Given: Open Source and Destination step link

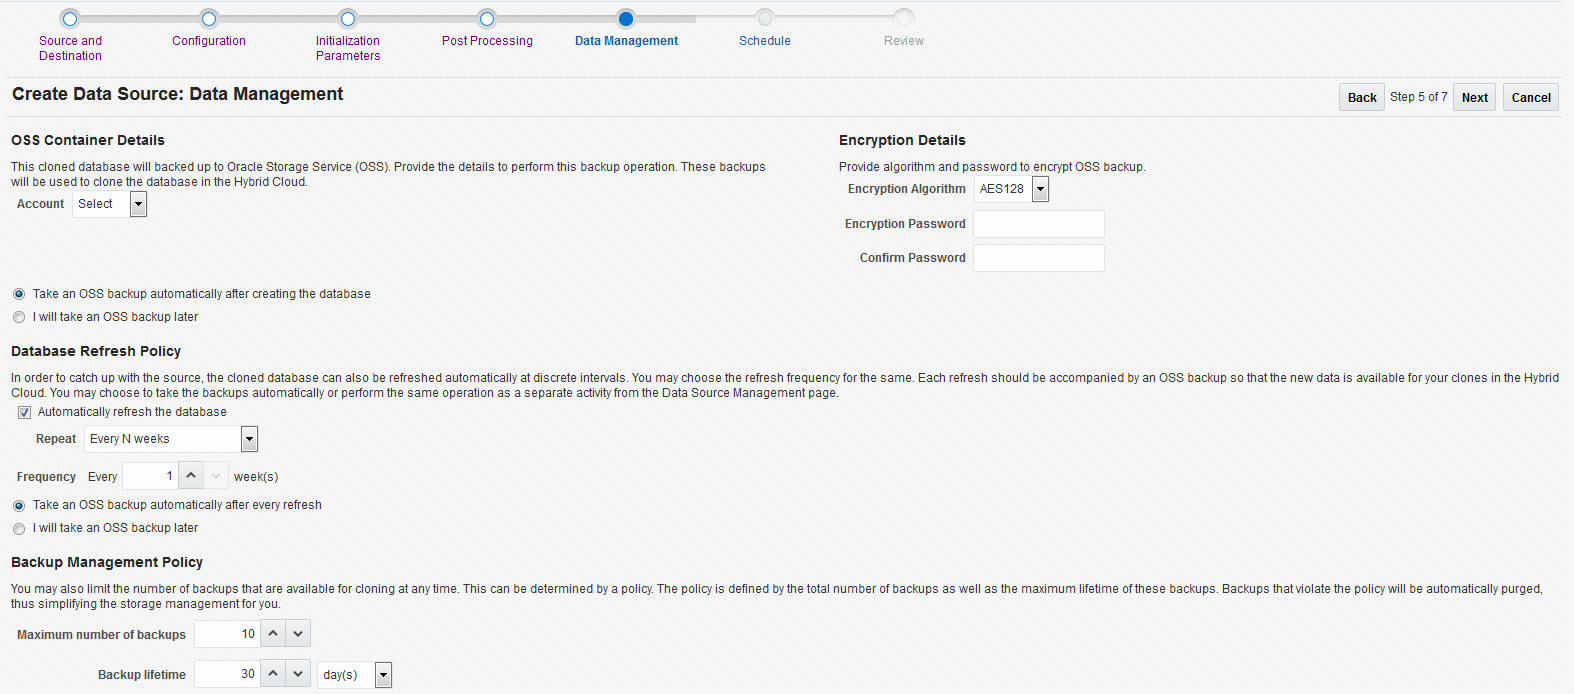Looking at the screenshot, I should [x=70, y=48].
